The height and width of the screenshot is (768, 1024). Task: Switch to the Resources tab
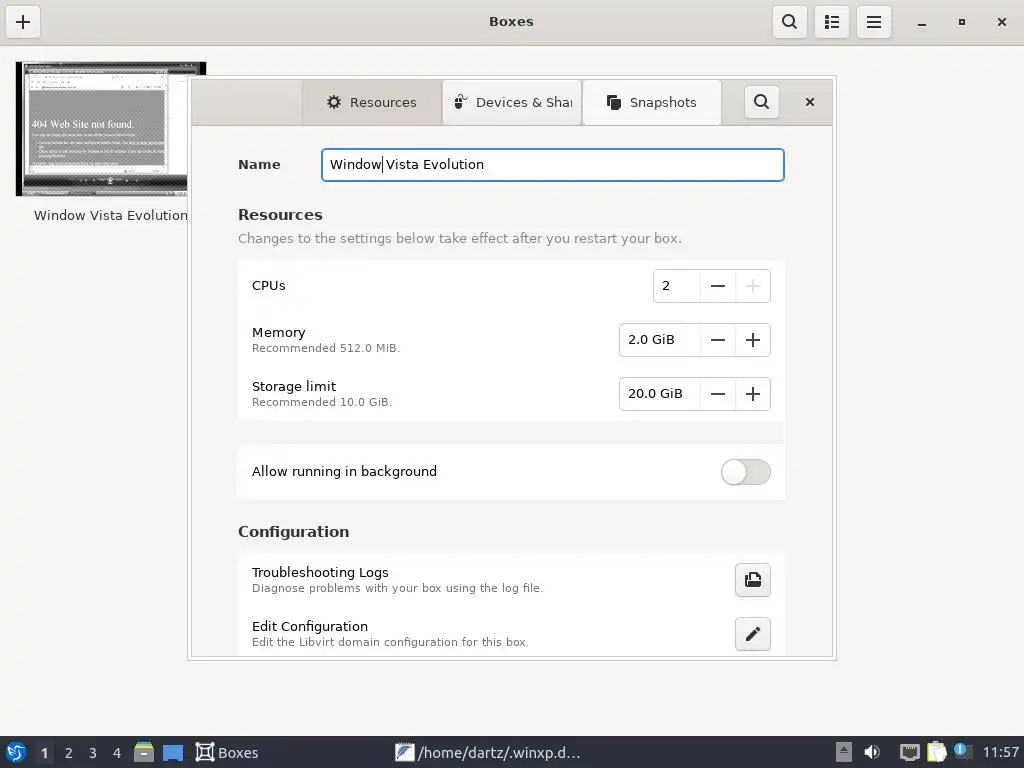point(372,103)
